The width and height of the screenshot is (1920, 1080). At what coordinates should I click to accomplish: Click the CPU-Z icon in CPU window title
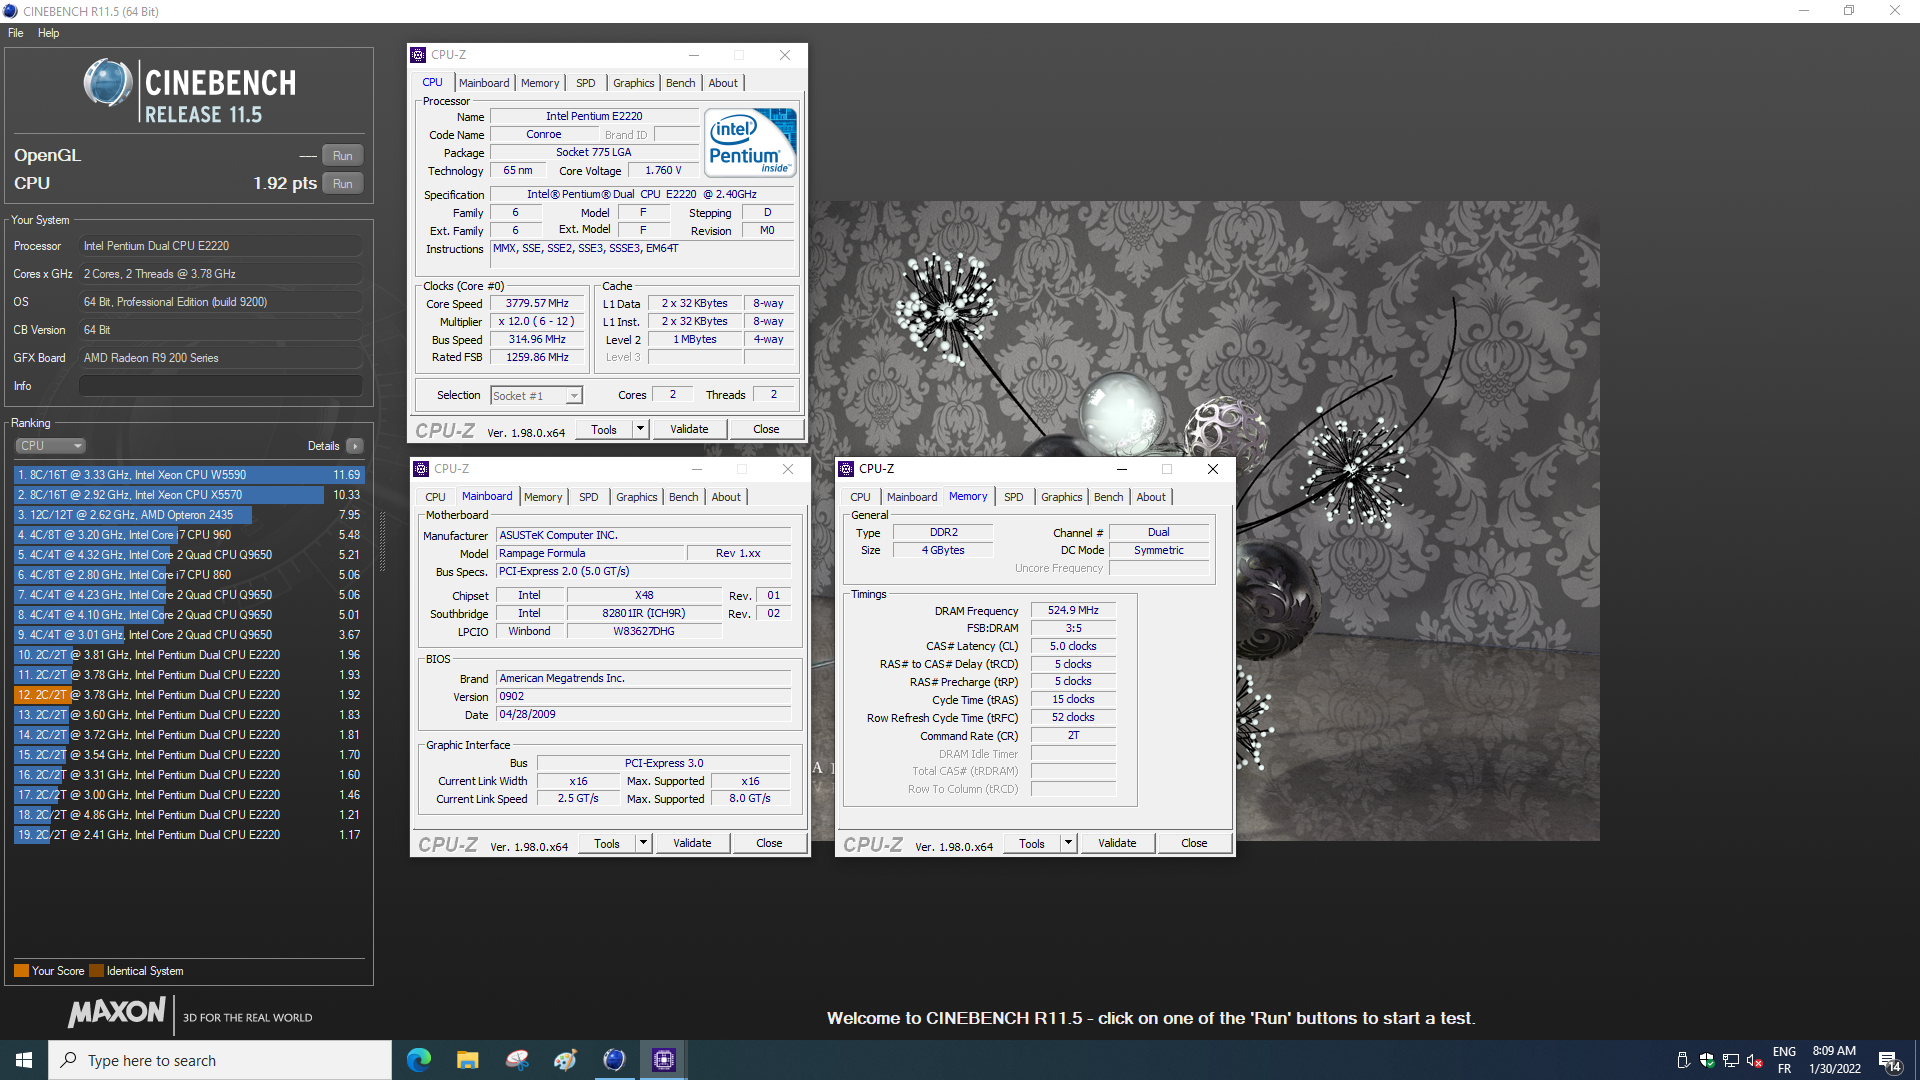[x=418, y=55]
